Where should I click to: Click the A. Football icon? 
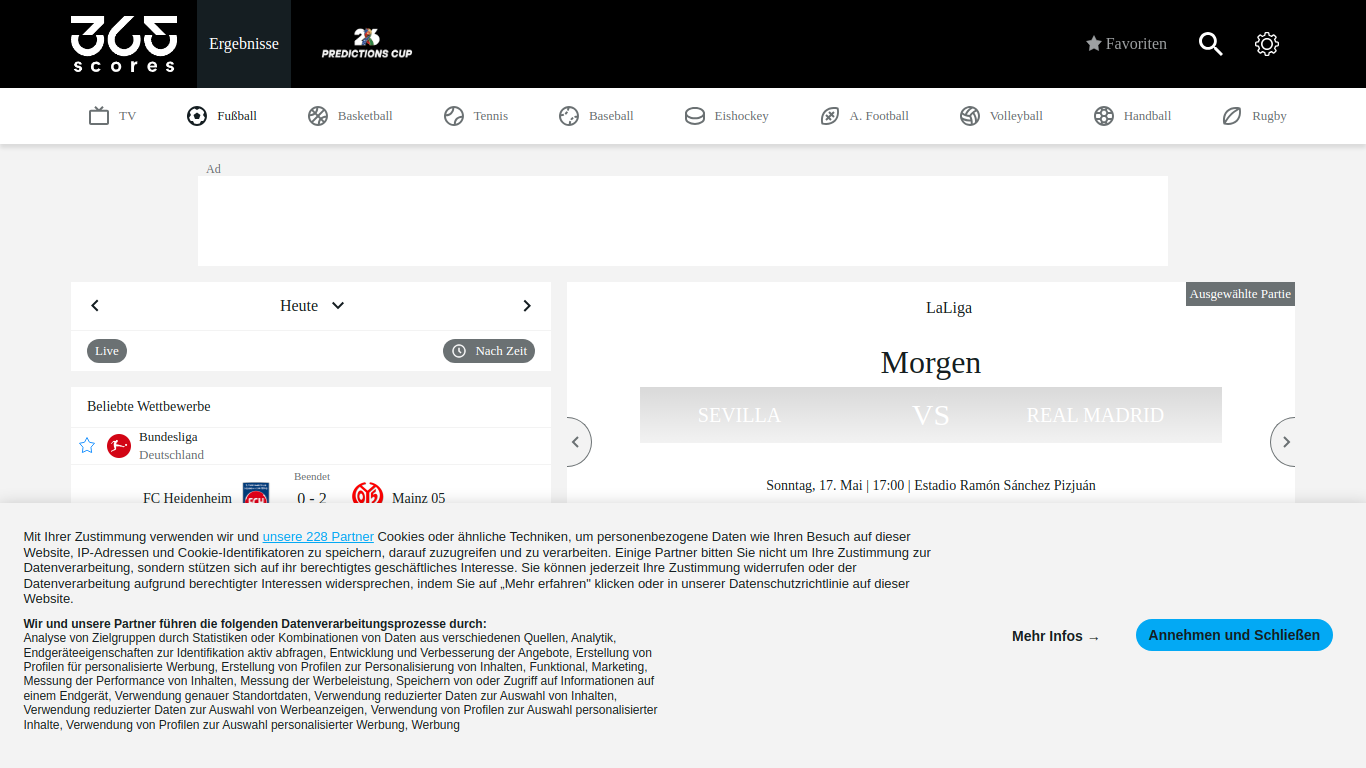[830, 116]
